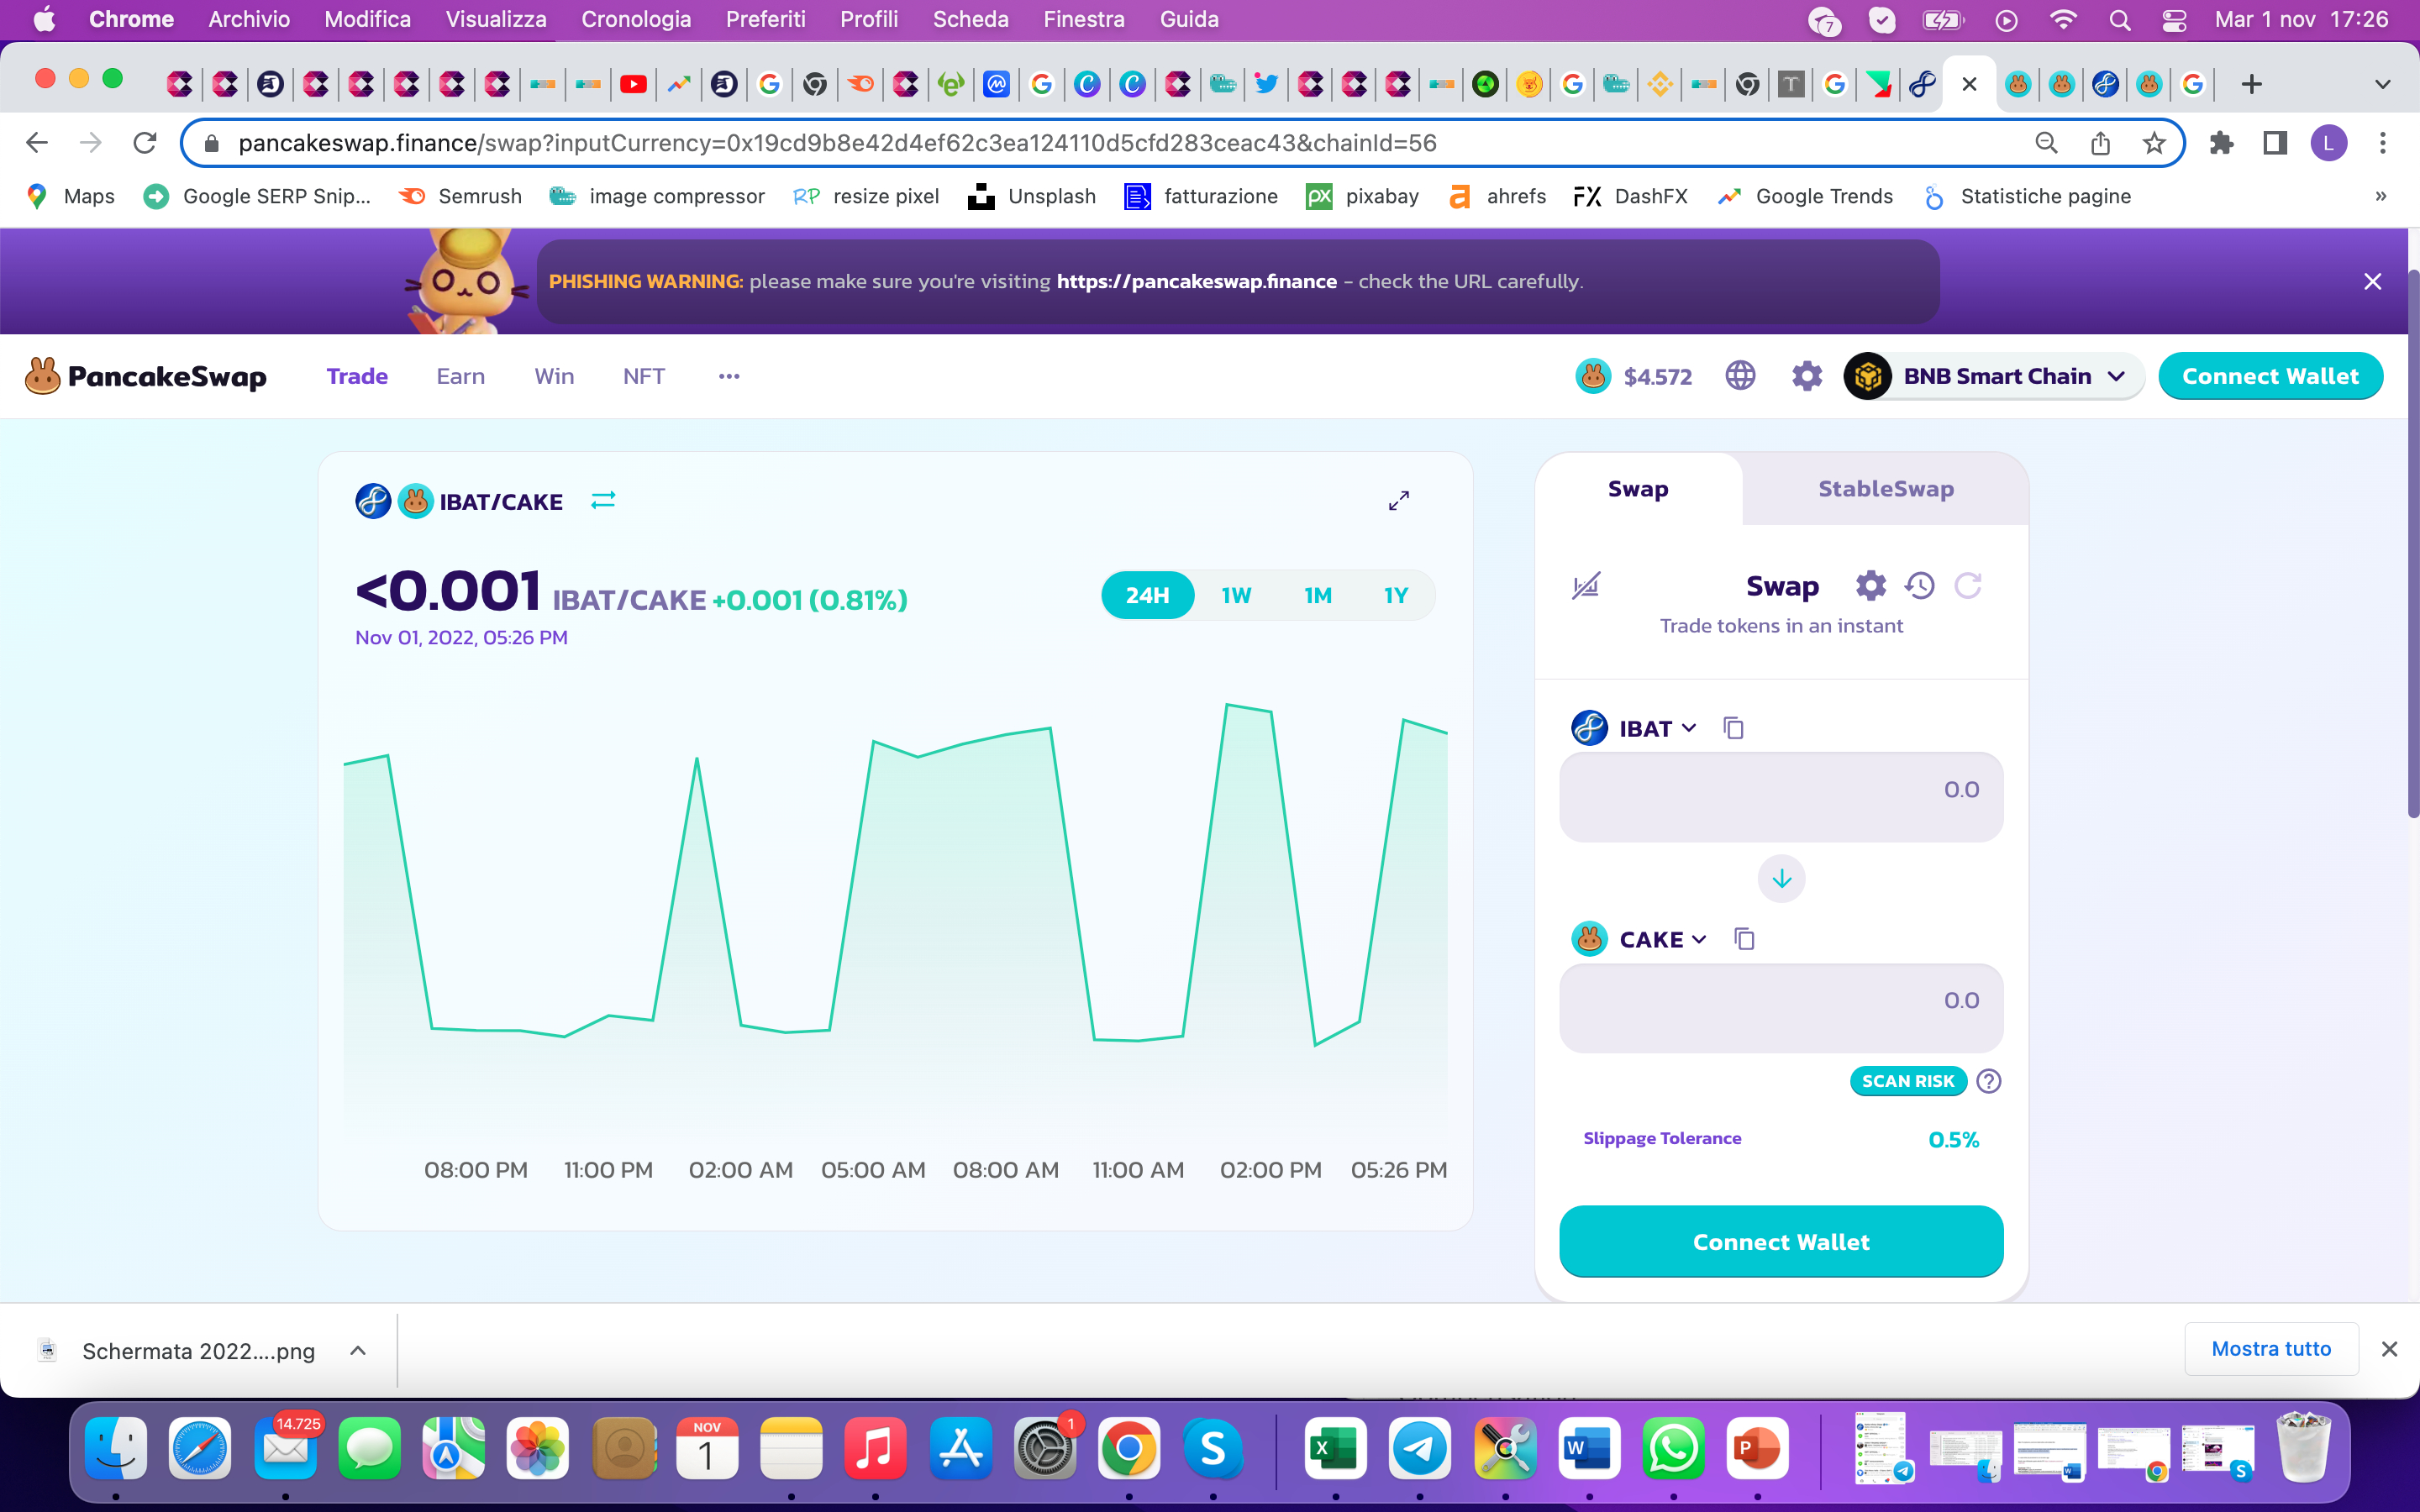Click the CAKE price $4.572 indicator

pyautogui.click(x=1634, y=376)
